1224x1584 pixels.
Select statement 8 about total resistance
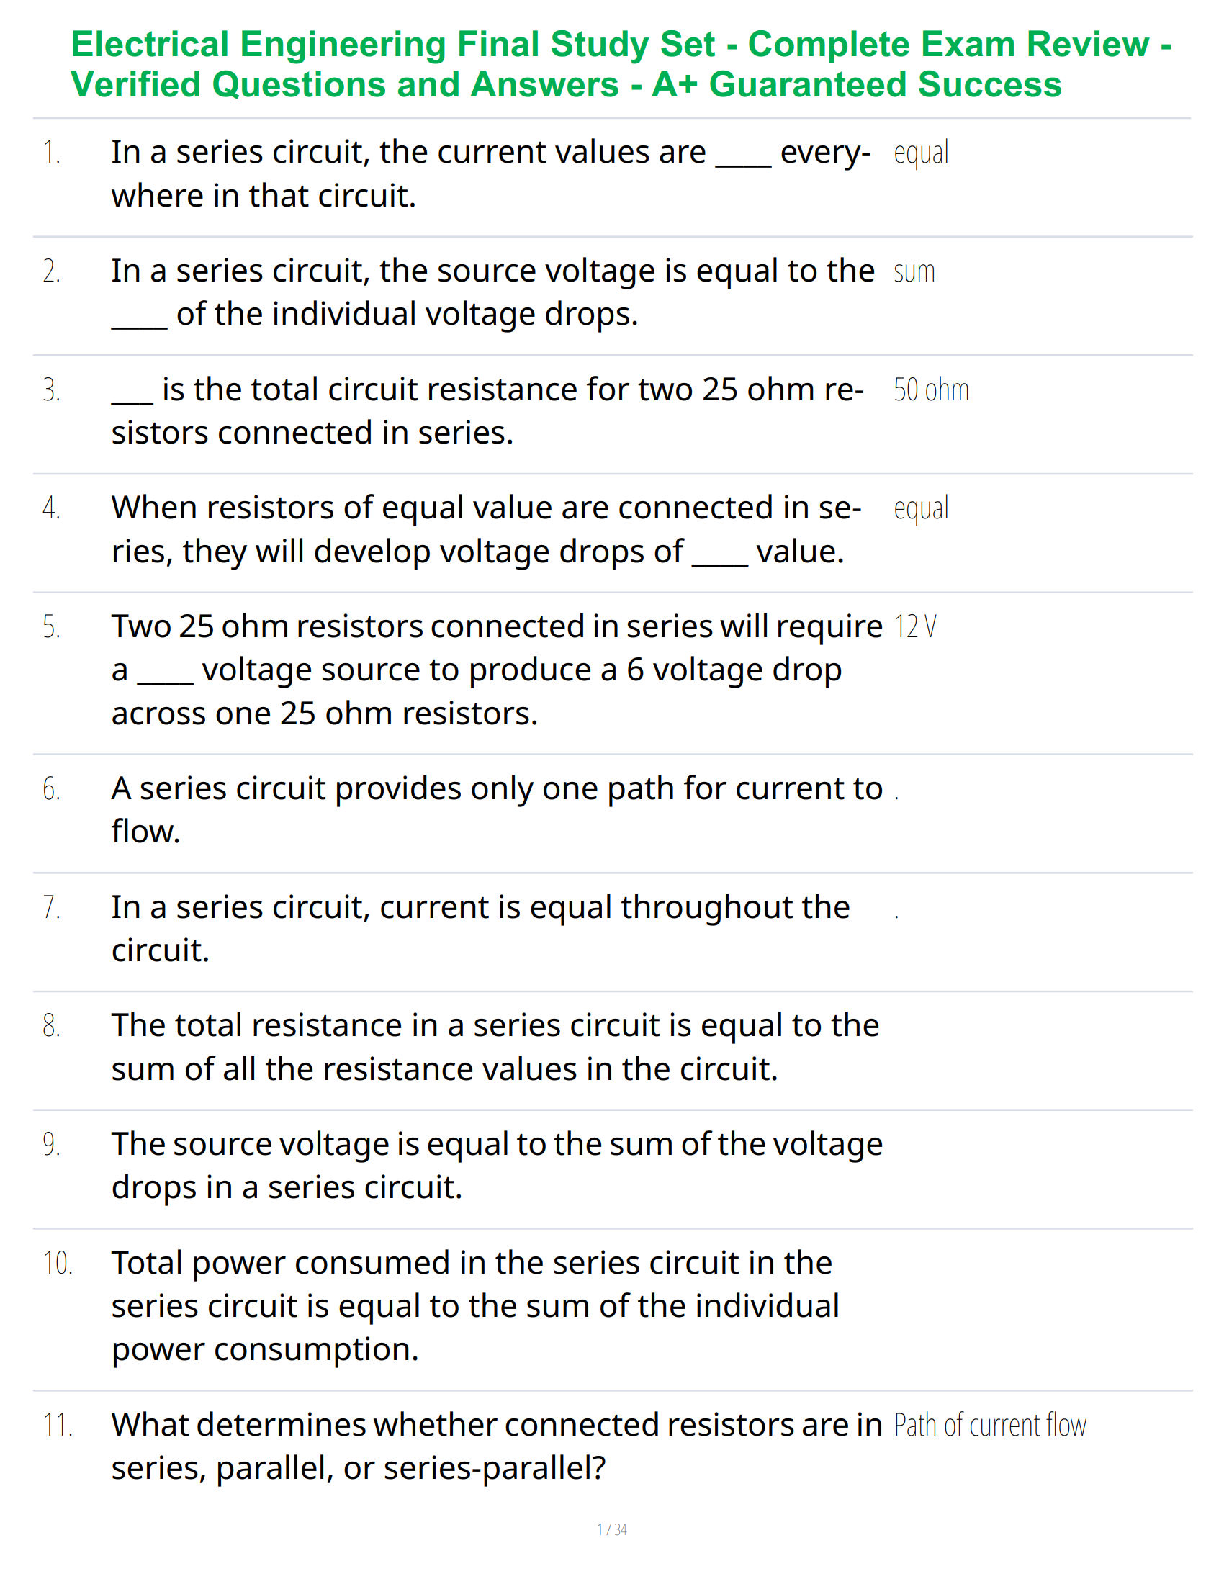coord(495,1047)
